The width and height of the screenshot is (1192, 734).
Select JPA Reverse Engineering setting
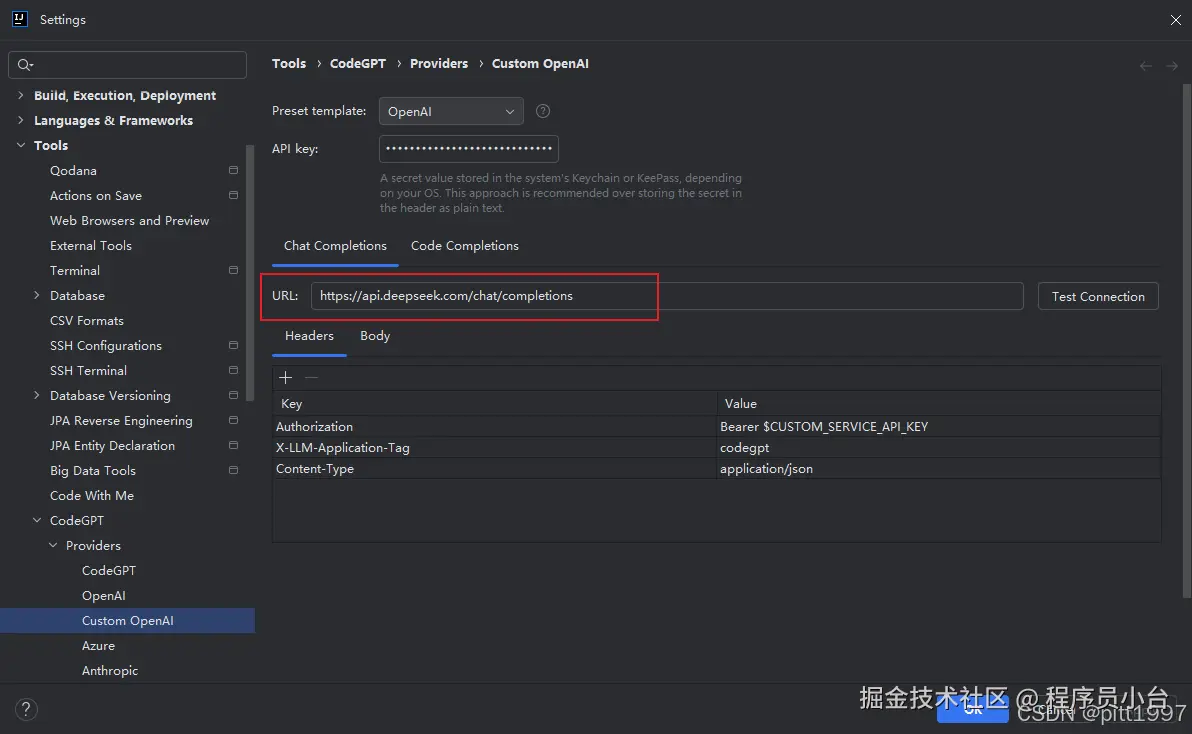(x=121, y=420)
